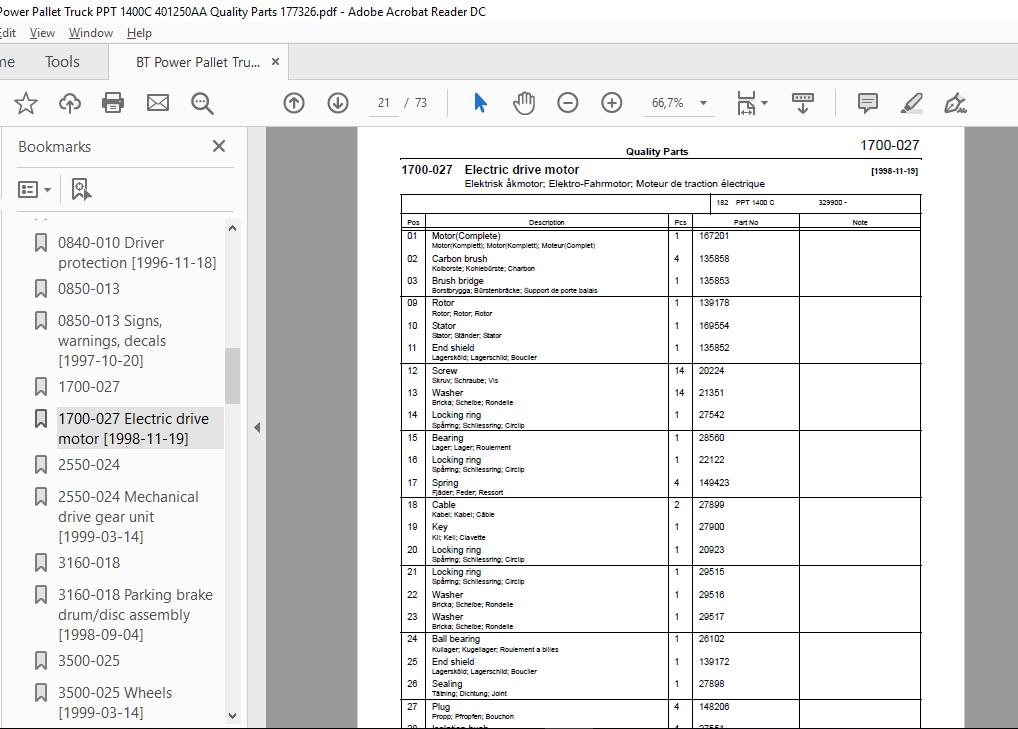Open the Window menu
Screen dimensions: 1018x729
[91, 33]
